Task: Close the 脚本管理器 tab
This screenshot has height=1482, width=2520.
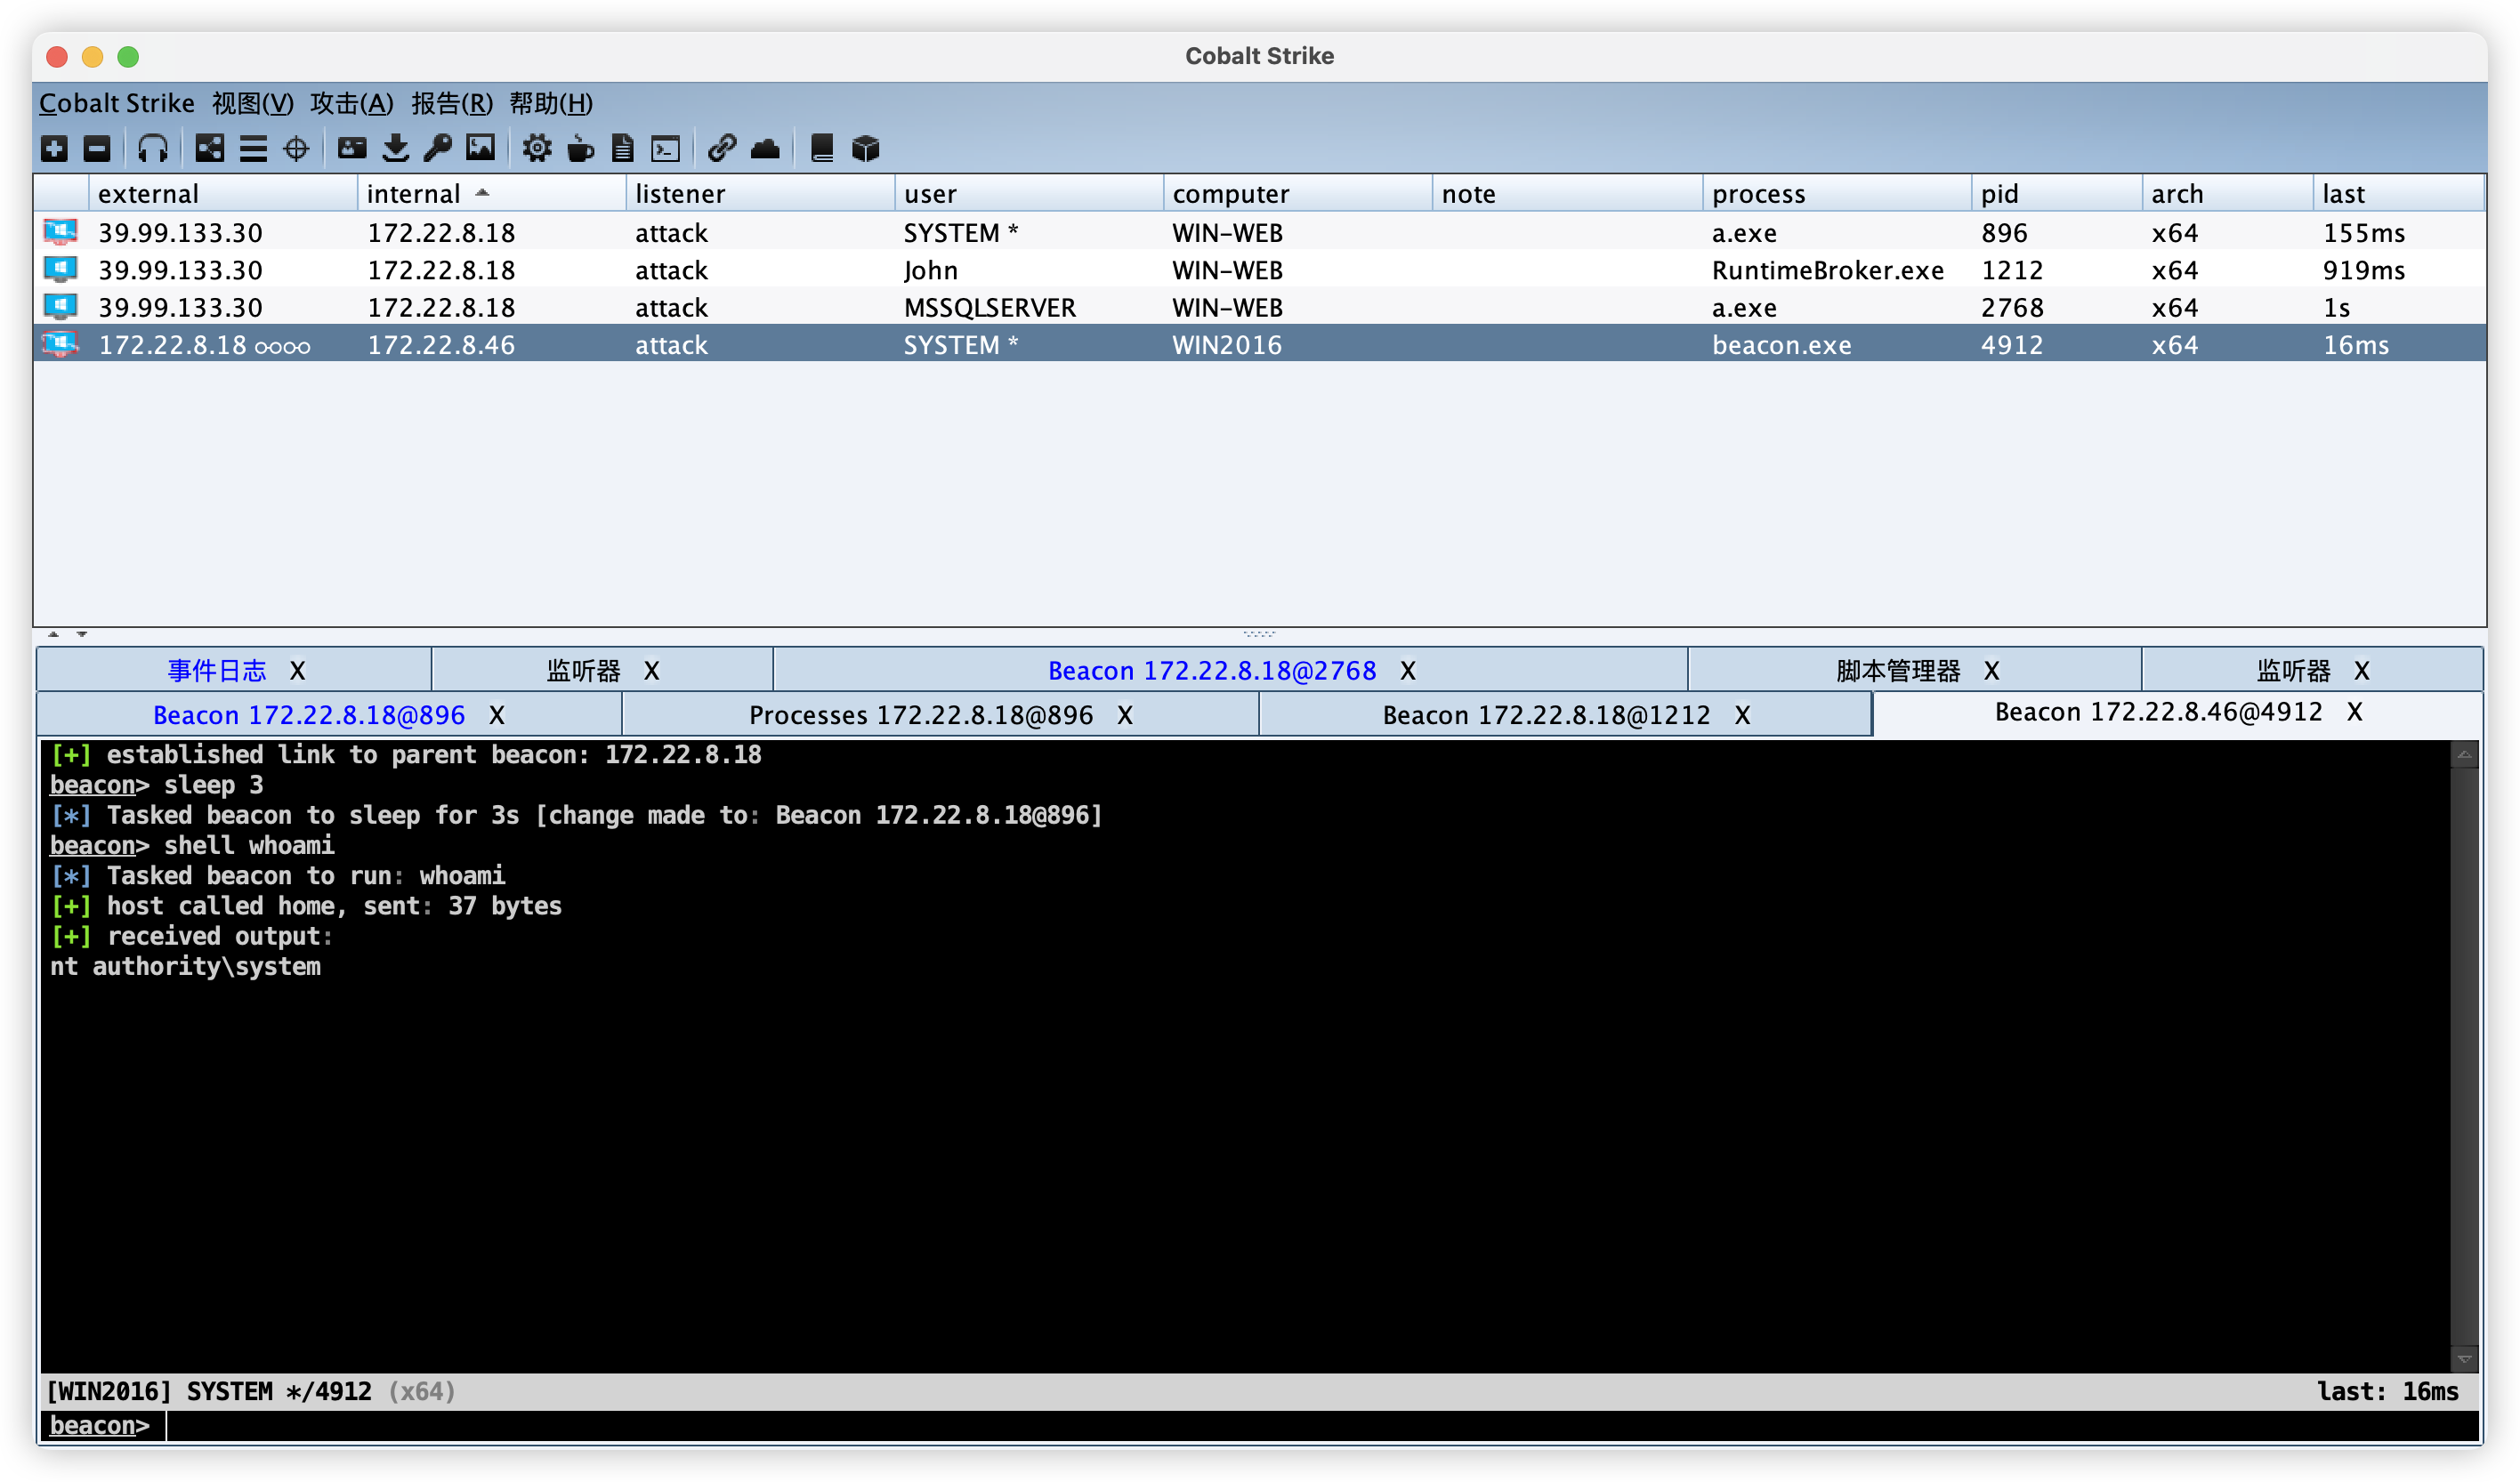Action: click(1992, 671)
